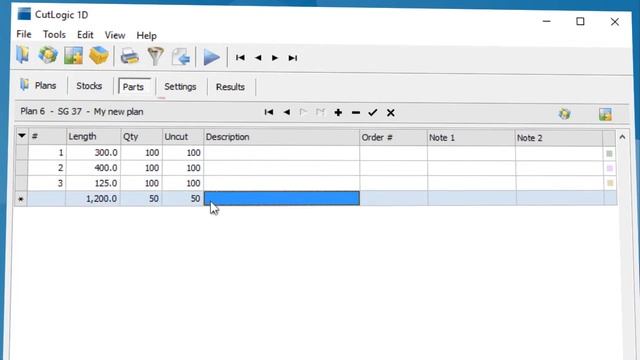Open the grid column dropdown triangle
Screen dimensions: 640x360
22,136
